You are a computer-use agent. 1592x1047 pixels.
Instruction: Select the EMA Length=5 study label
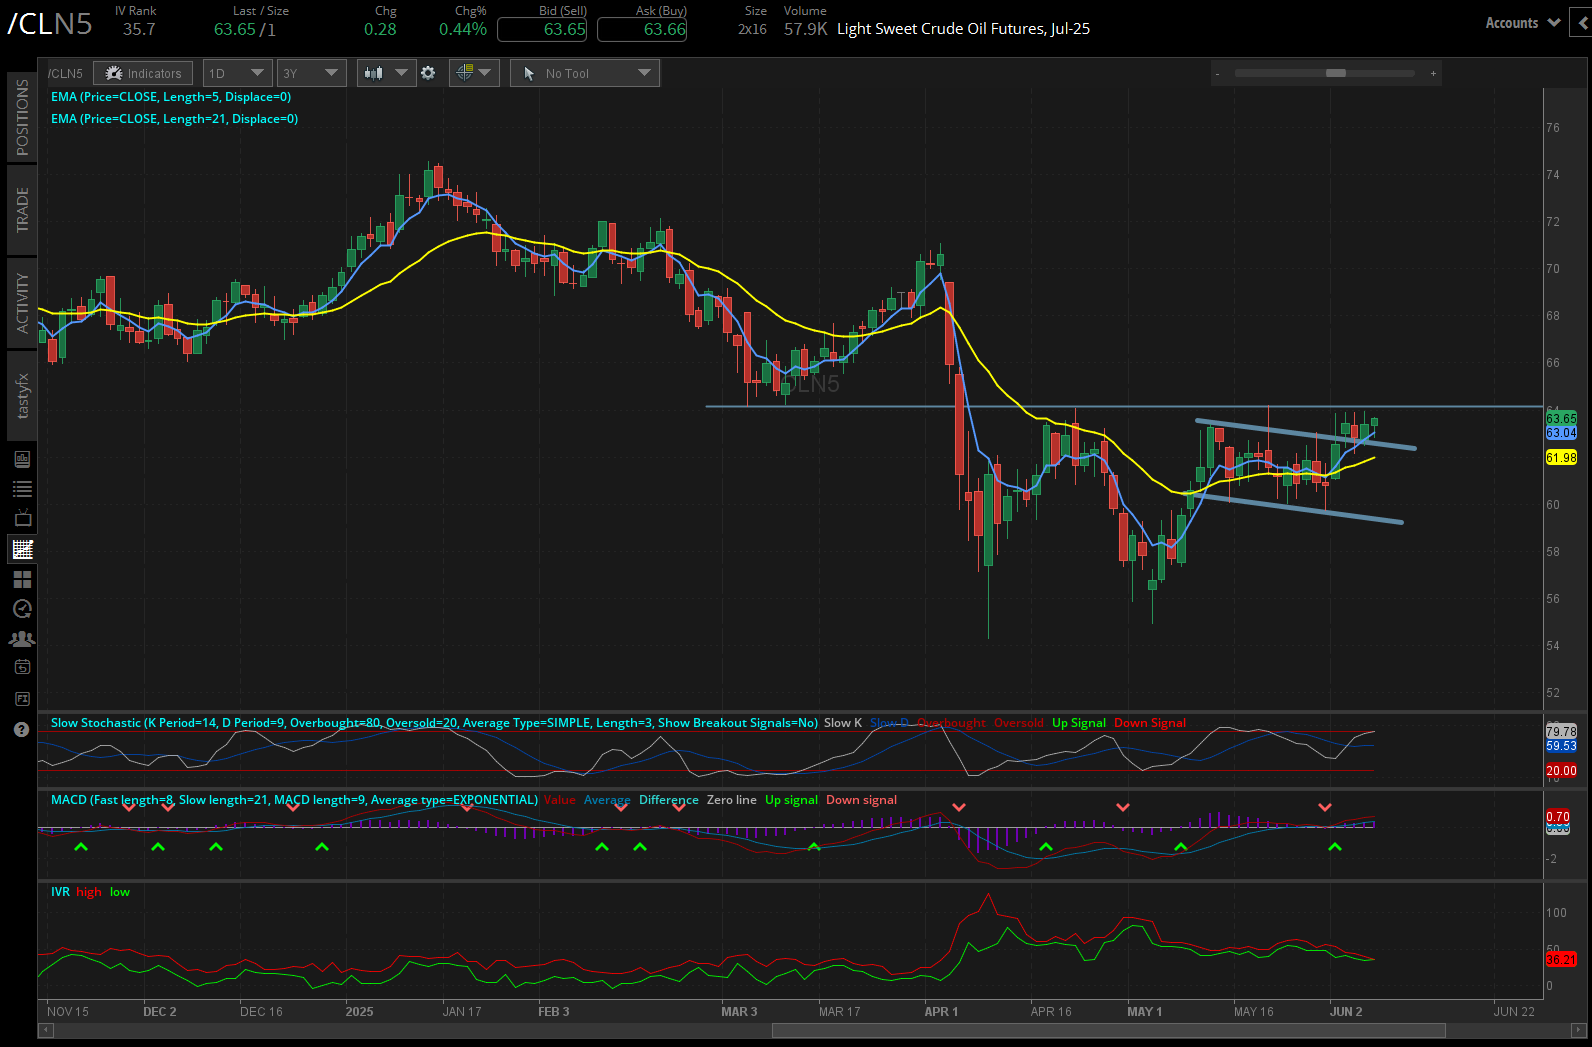tap(171, 97)
